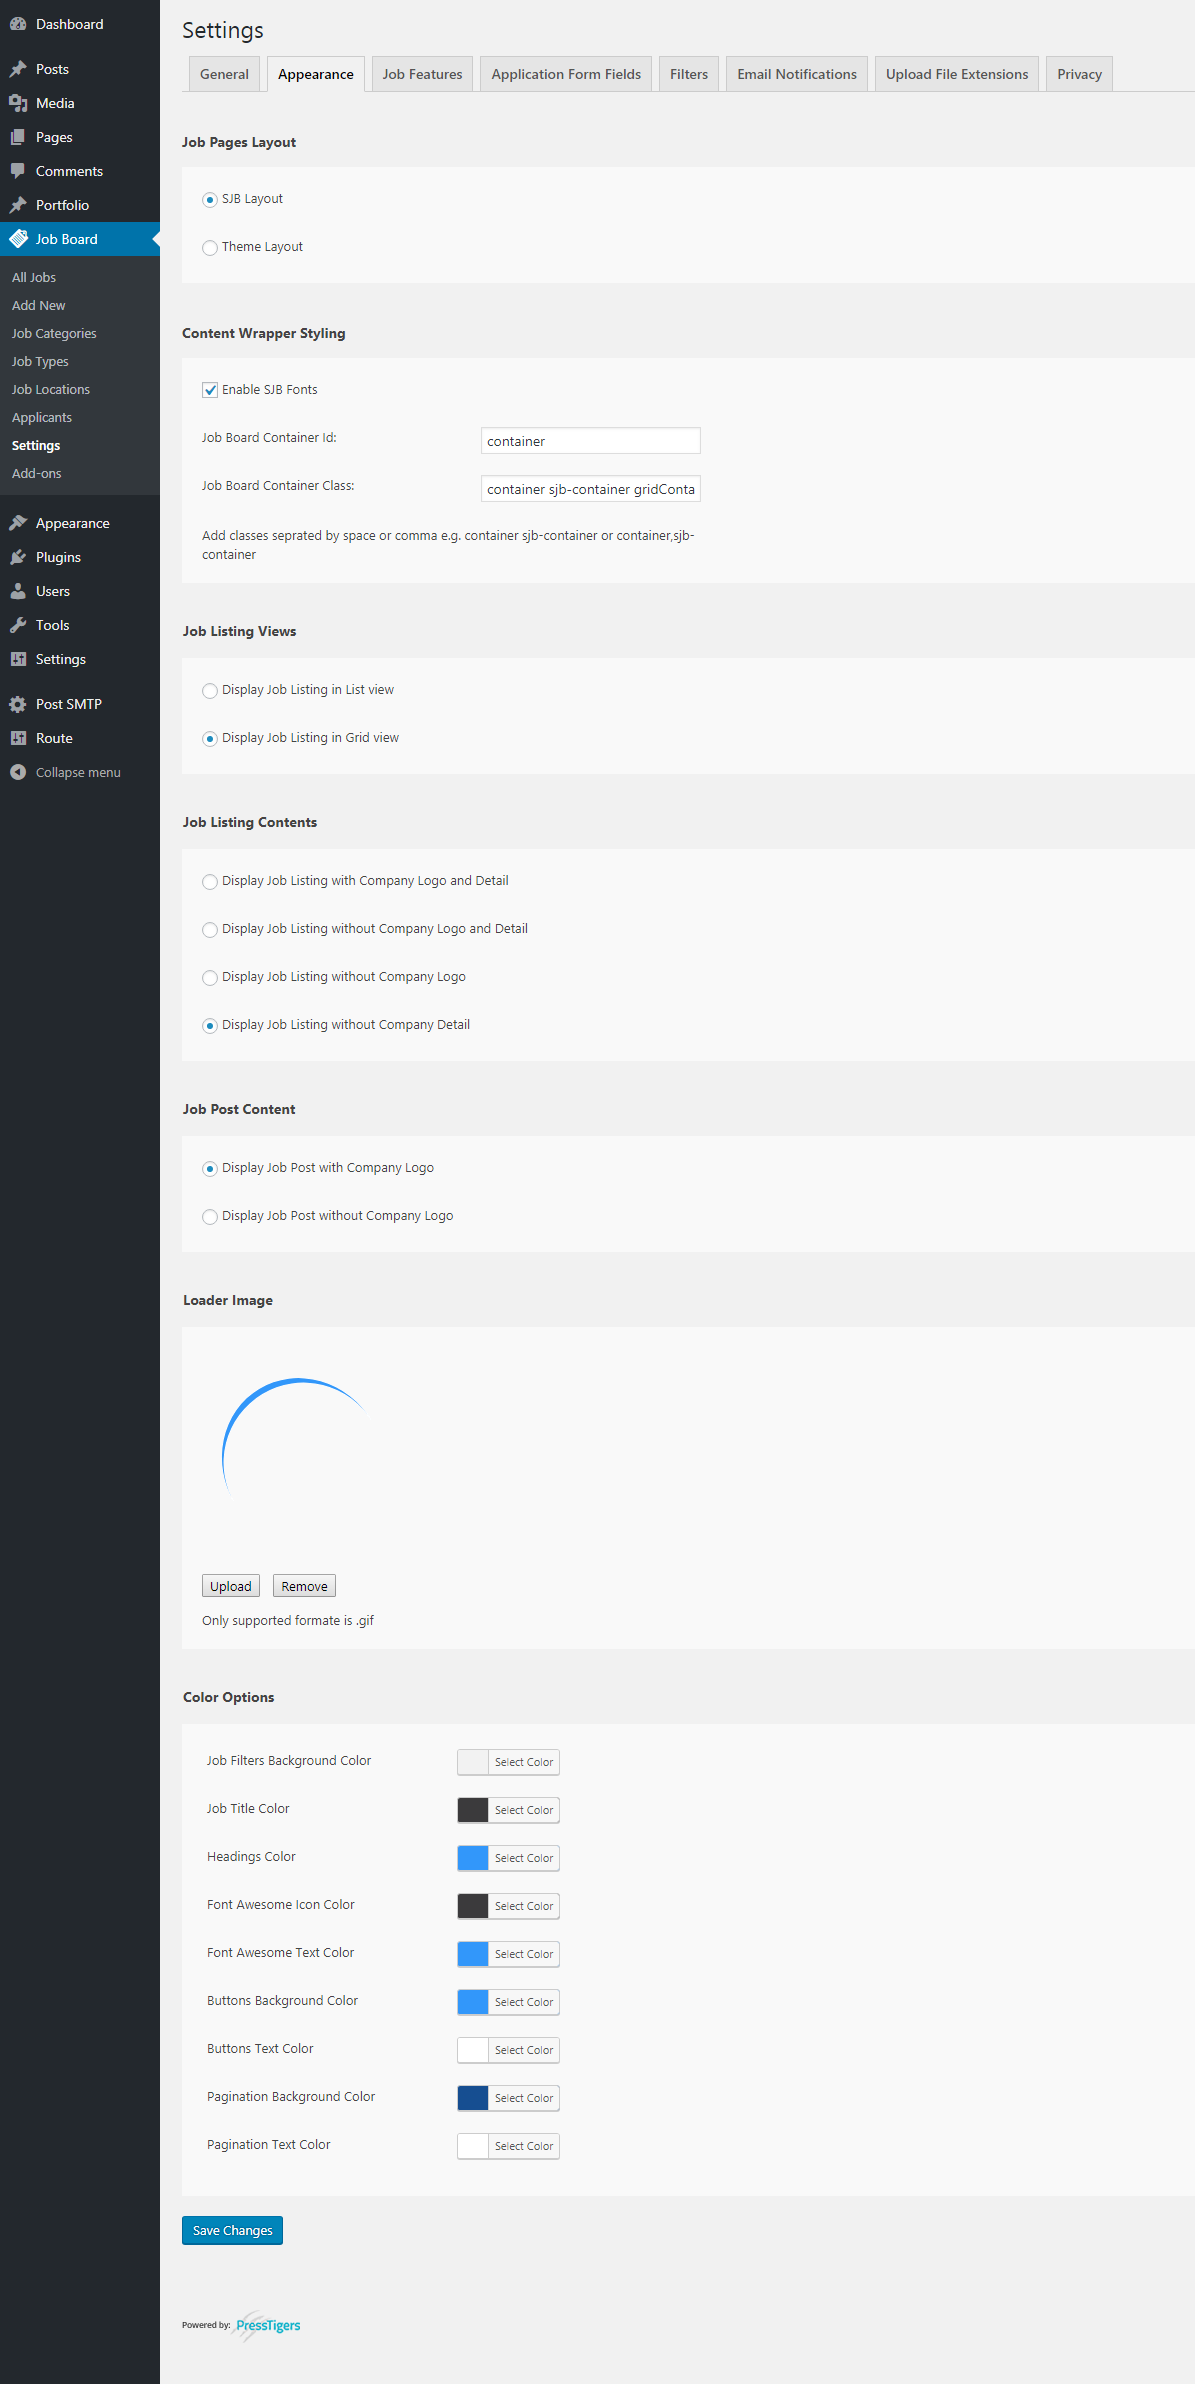Pick the Pagination Background Color swatch
Screen dimensions: 1195x2384
[x=473, y=2098]
